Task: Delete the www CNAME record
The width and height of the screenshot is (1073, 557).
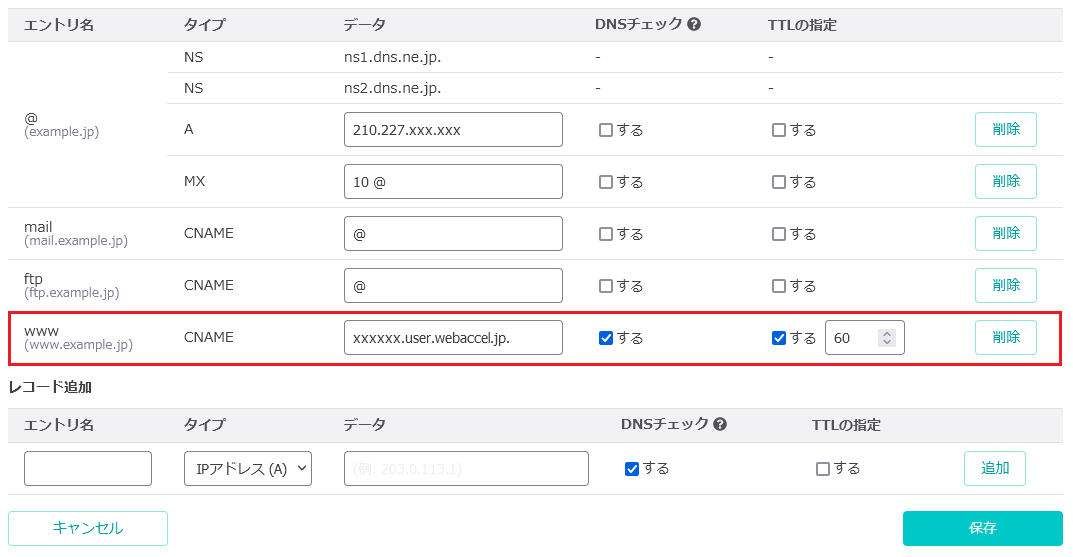Action: coord(1005,337)
